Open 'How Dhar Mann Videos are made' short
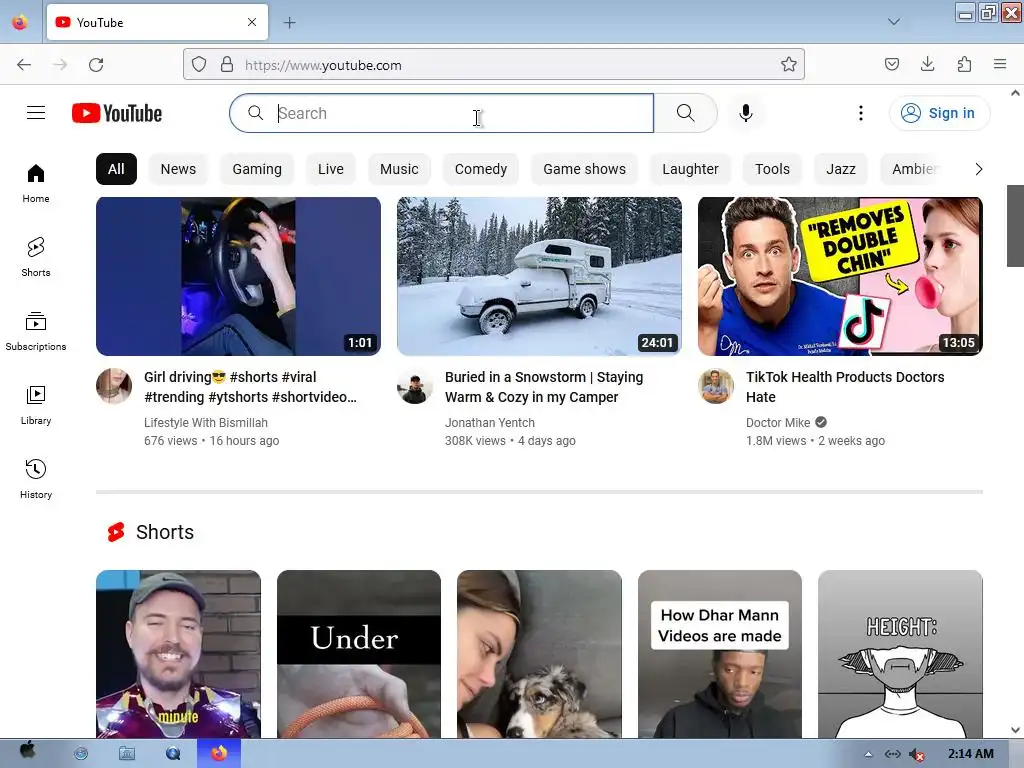The image size is (1024, 768). [720, 654]
